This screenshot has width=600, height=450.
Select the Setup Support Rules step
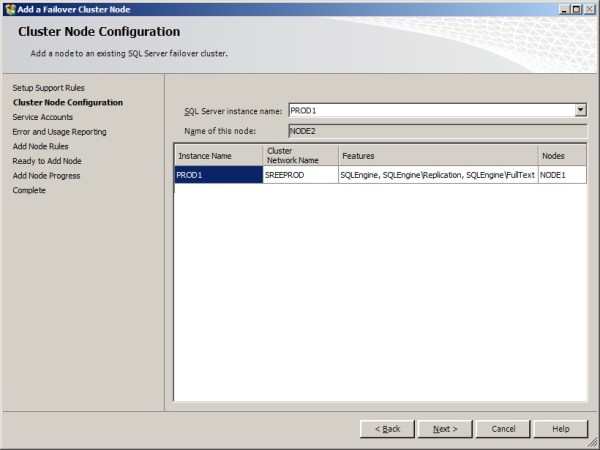pyautogui.click(x=55, y=88)
